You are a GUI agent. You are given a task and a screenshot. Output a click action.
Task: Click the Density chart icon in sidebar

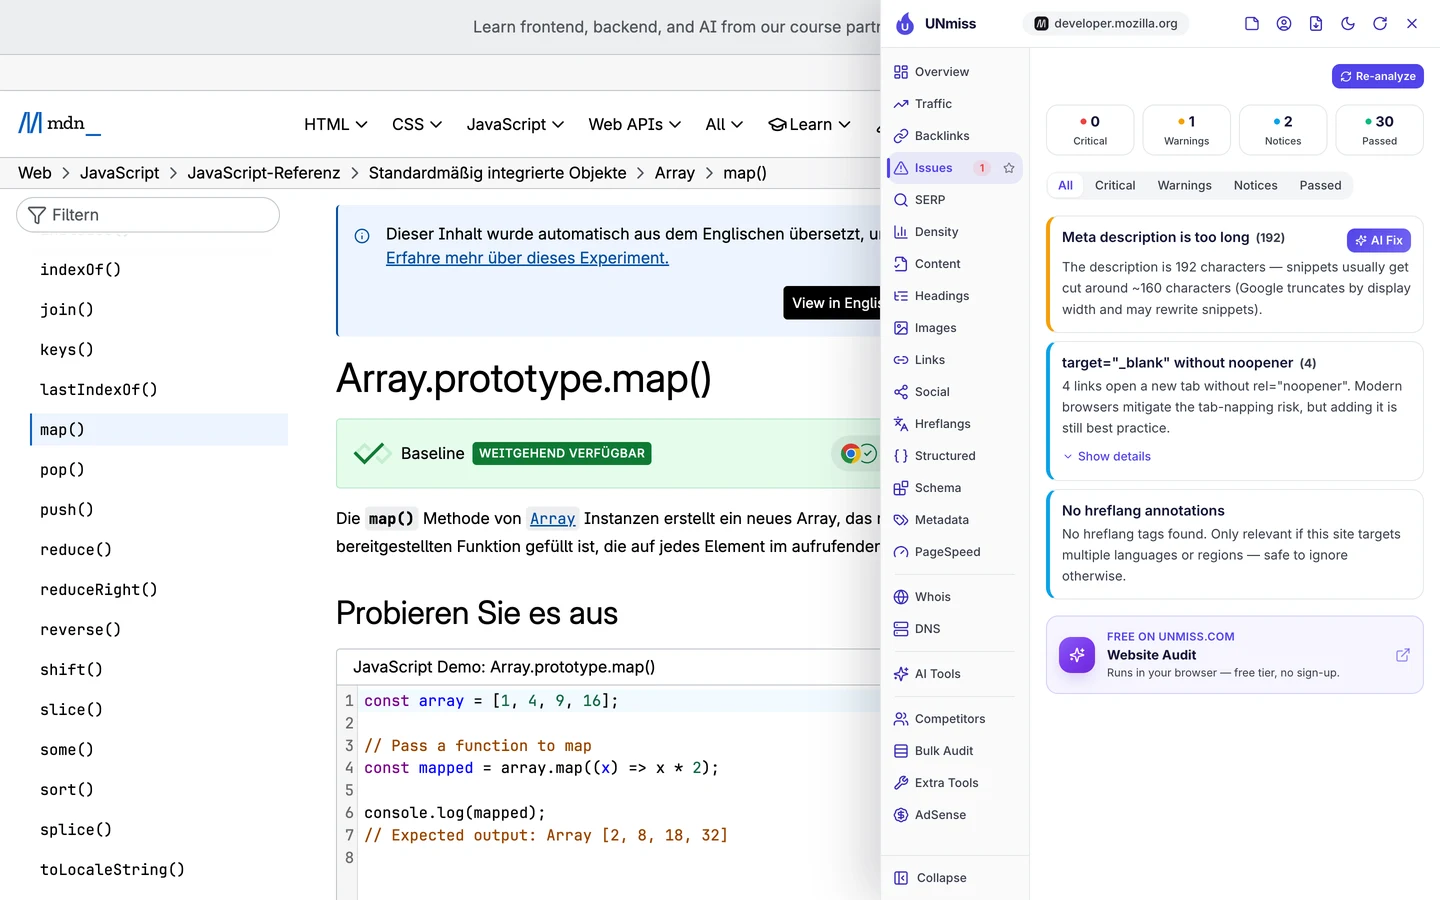(x=901, y=232)
